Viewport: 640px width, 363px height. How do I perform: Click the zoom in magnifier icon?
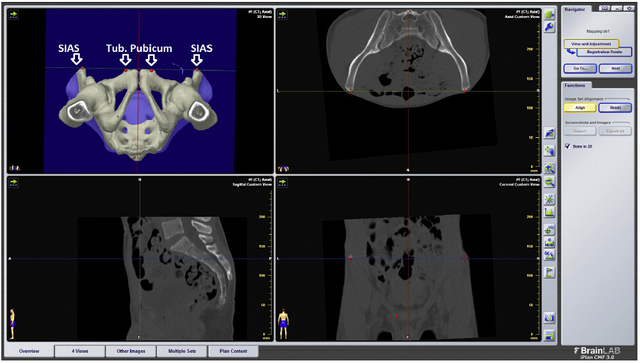click(549, 168)
